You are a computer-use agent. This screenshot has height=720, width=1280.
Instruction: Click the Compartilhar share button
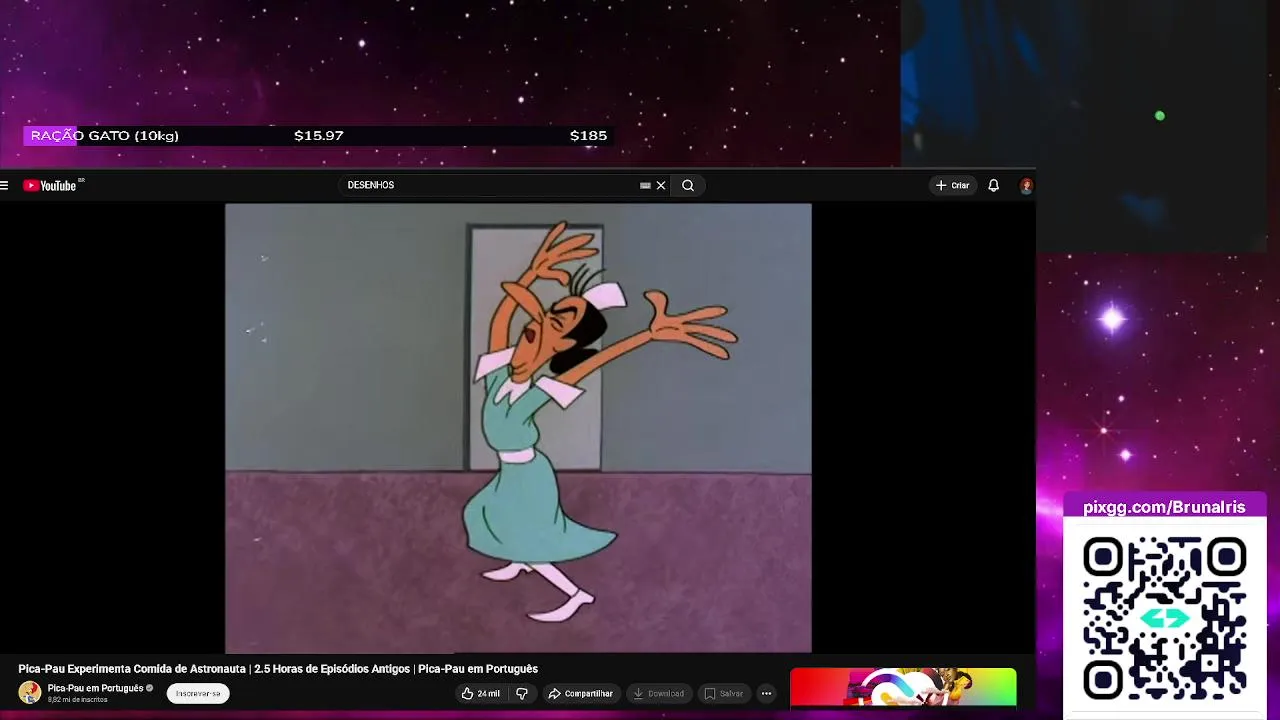coord(580,693)
